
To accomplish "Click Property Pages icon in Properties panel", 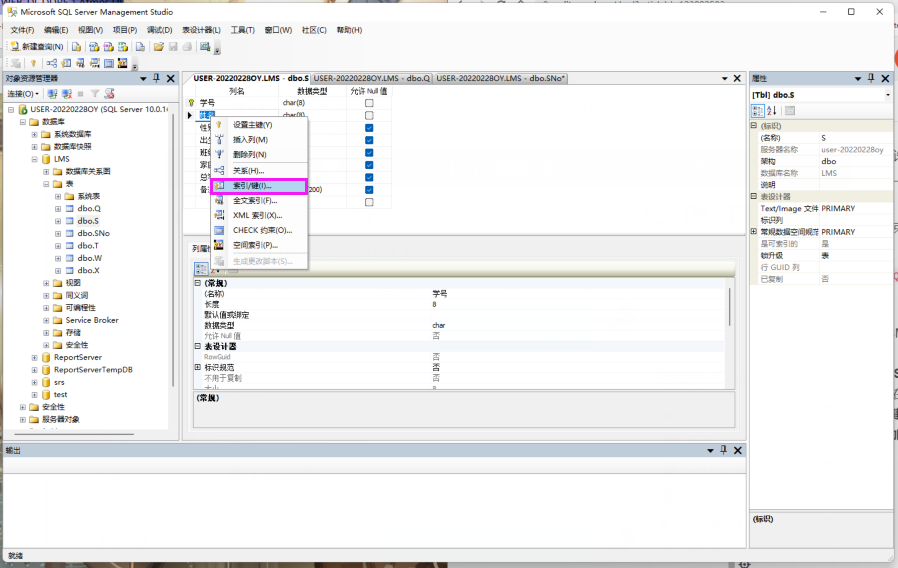I will pyautogui.click(x=790, y=111).
